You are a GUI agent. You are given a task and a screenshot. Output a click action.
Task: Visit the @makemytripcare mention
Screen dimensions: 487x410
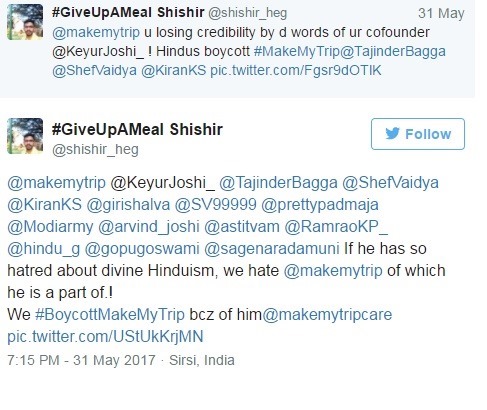click(x=327, y=314)
